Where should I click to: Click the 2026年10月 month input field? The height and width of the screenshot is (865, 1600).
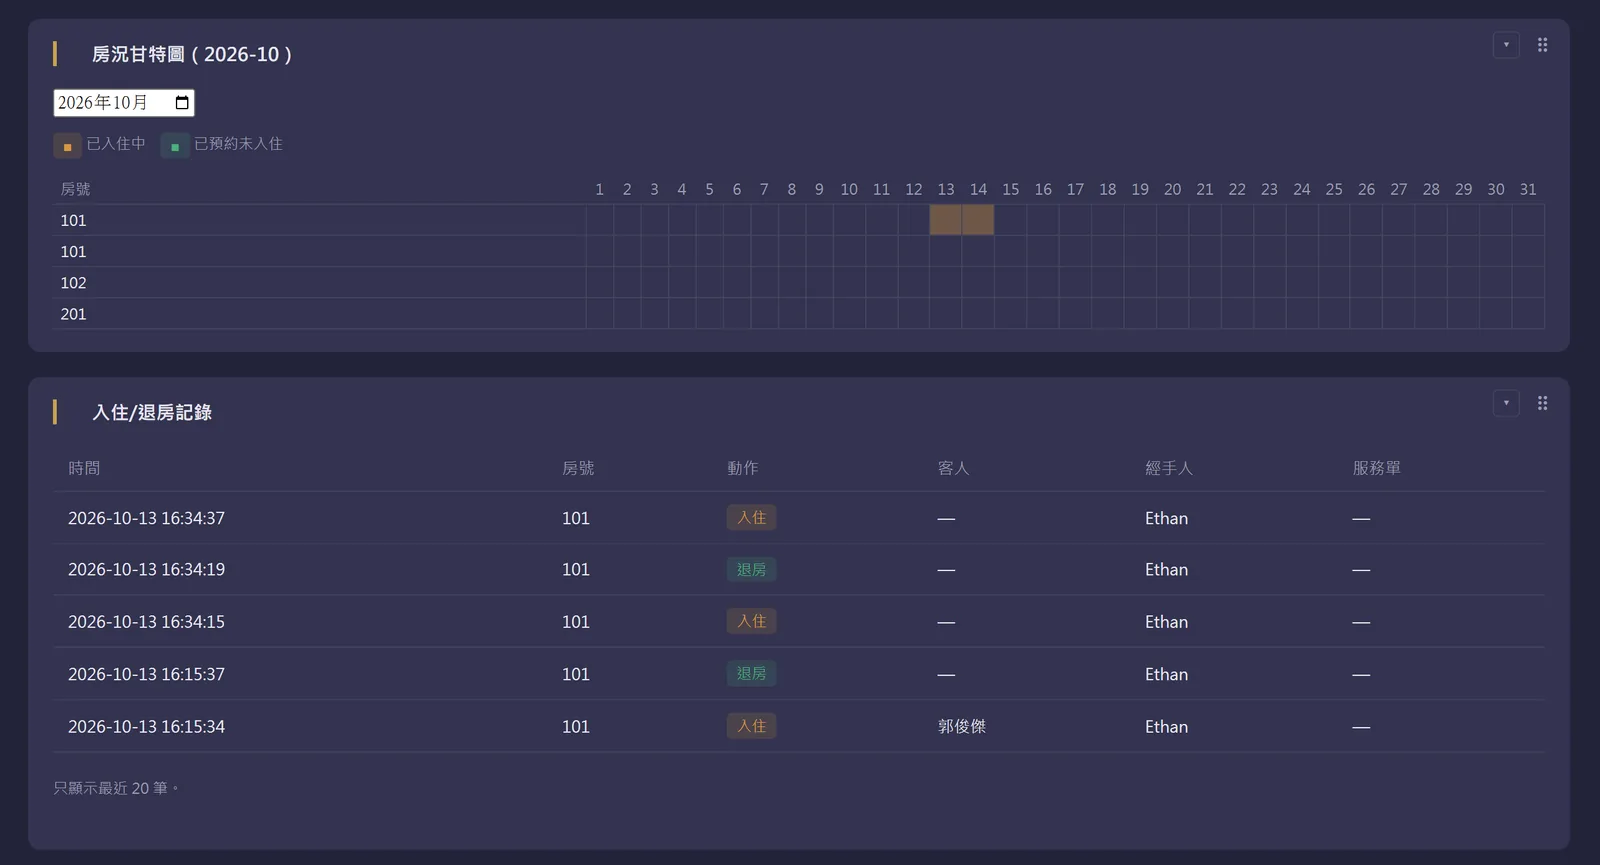tap(124, 103)
